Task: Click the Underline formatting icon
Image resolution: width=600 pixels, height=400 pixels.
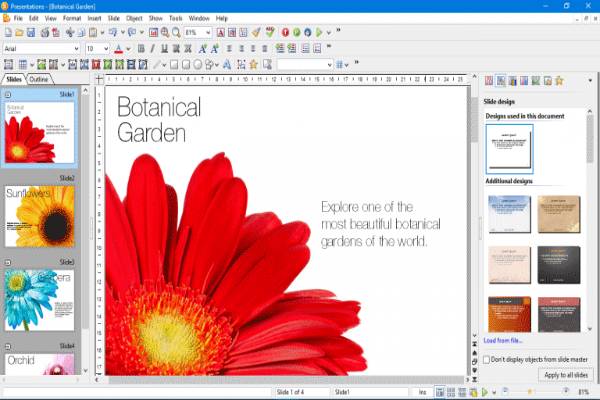Action: [x=165, y=48]
